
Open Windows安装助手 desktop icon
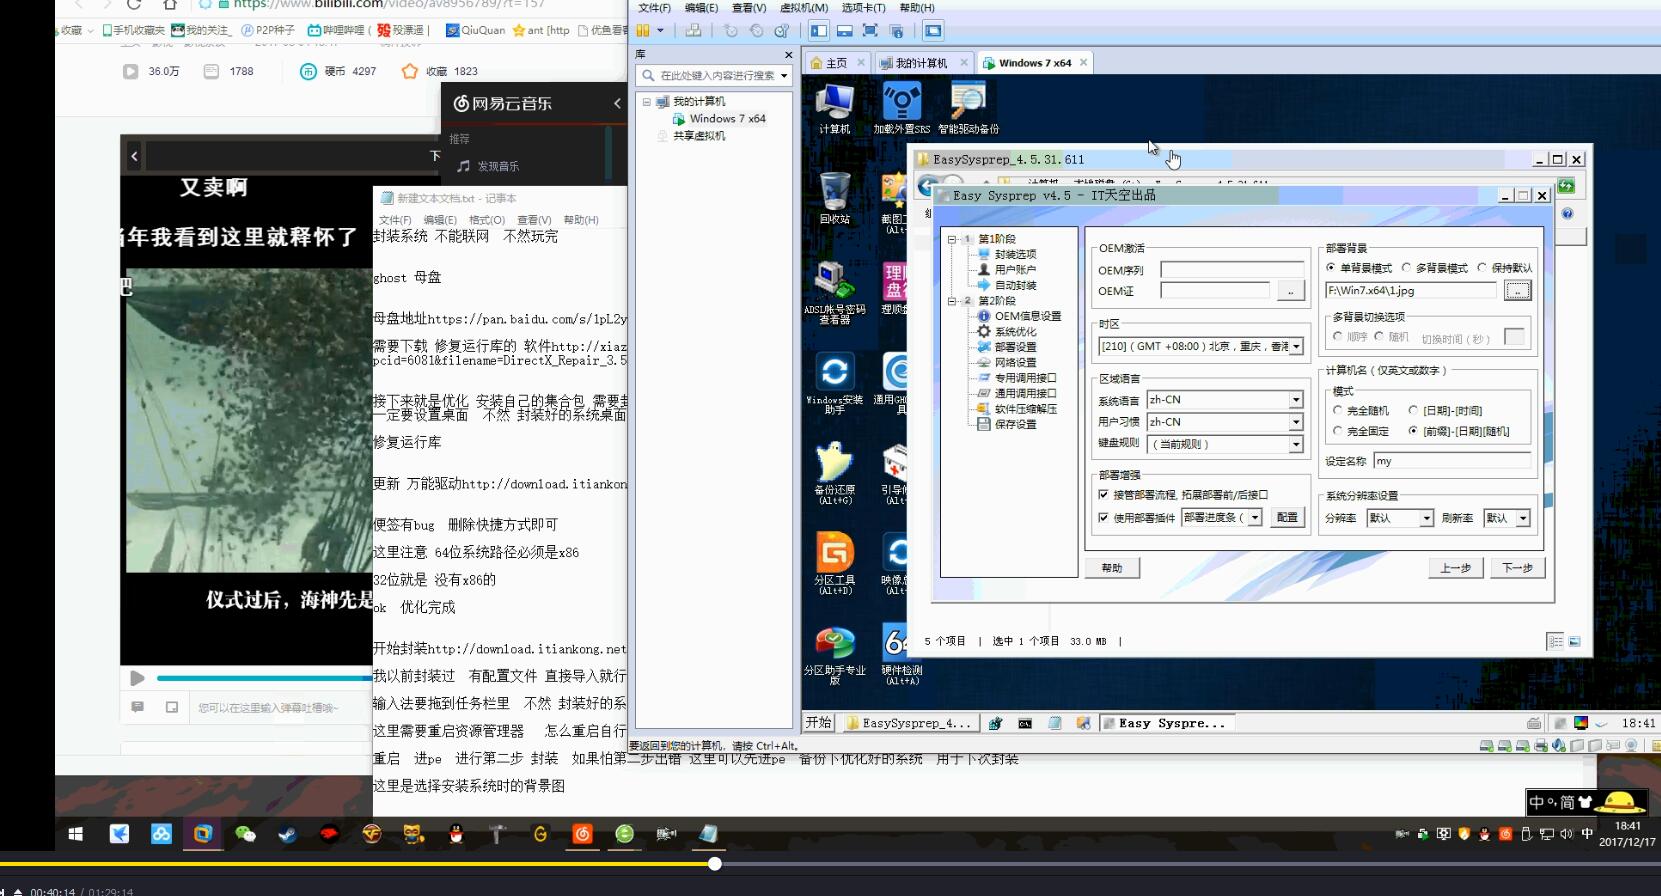pyautogui.click(x=834, y=382)
